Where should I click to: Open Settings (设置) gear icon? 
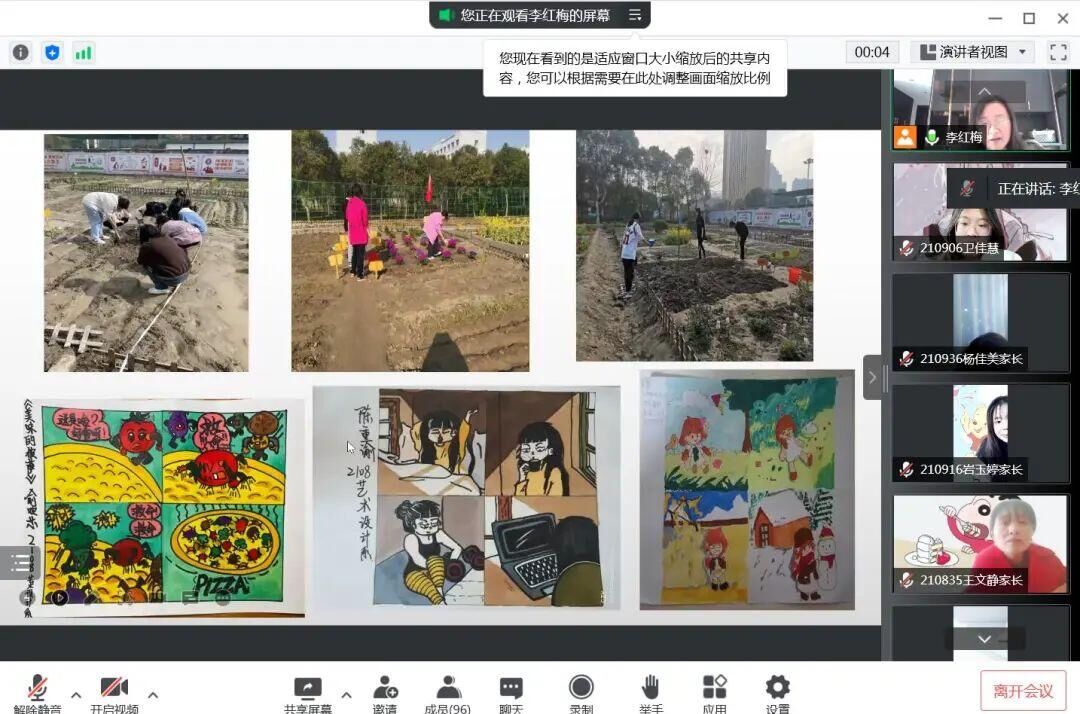(777, 691)
